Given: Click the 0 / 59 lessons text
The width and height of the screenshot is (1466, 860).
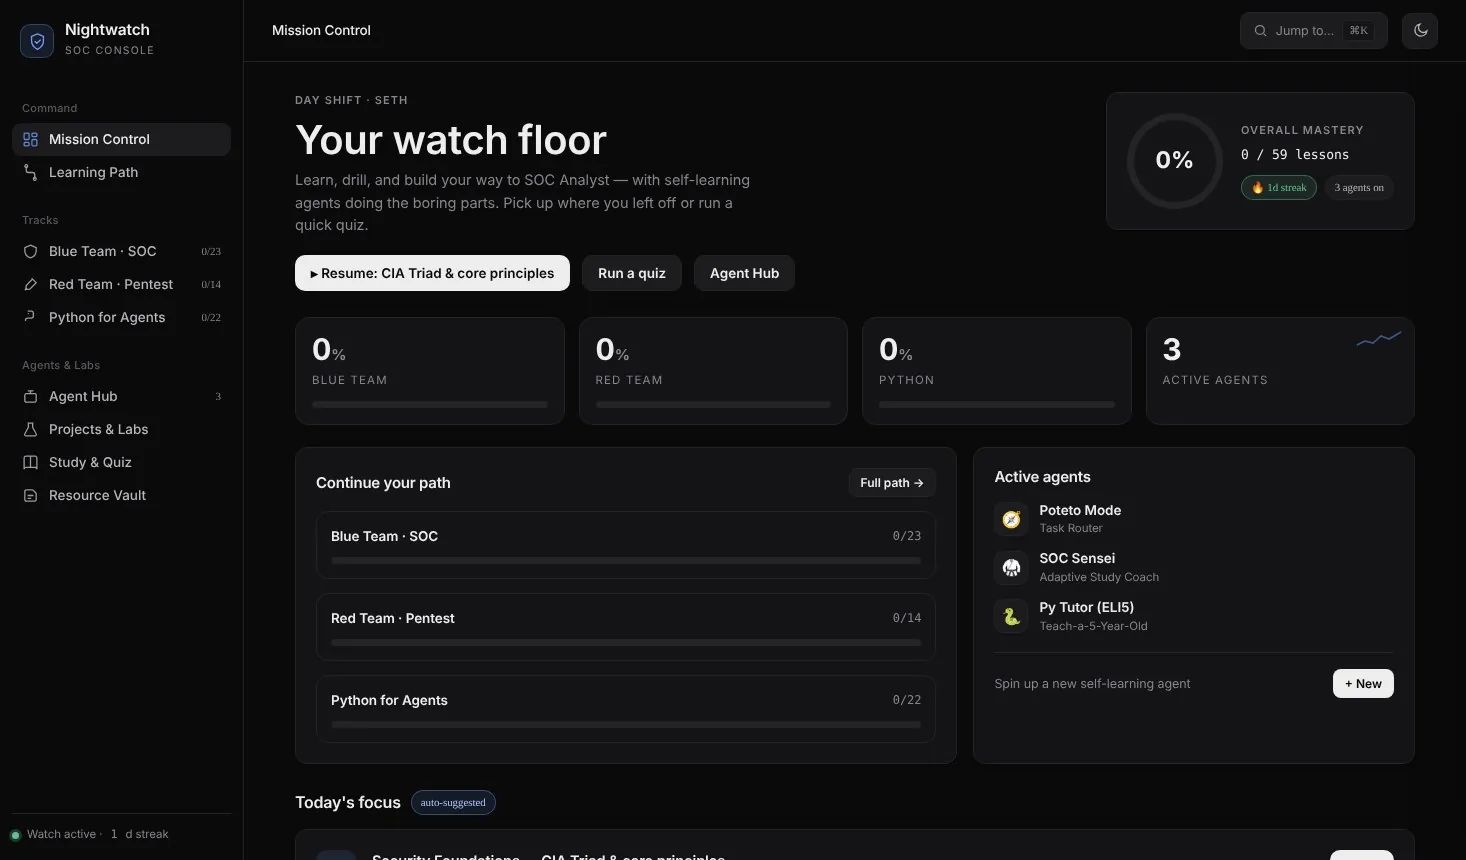Looking at the screenshot, I should 1295,155.
